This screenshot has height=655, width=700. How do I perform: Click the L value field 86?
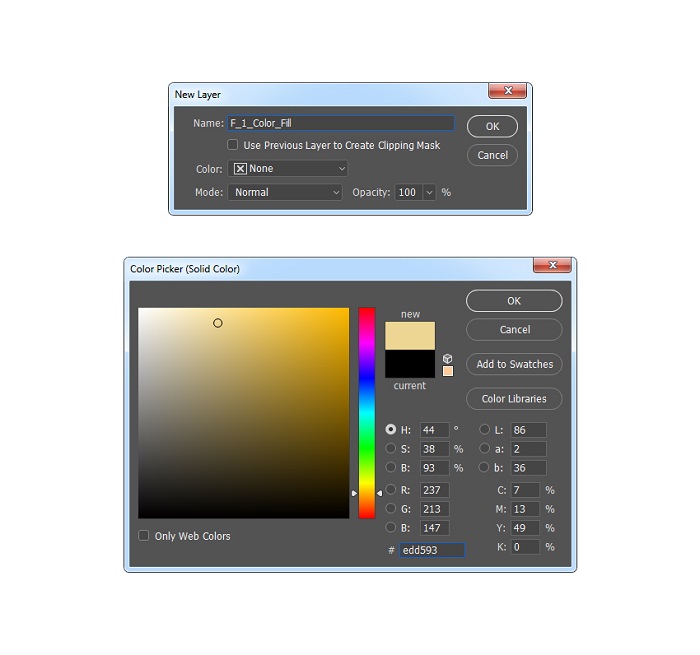(529, 430)
